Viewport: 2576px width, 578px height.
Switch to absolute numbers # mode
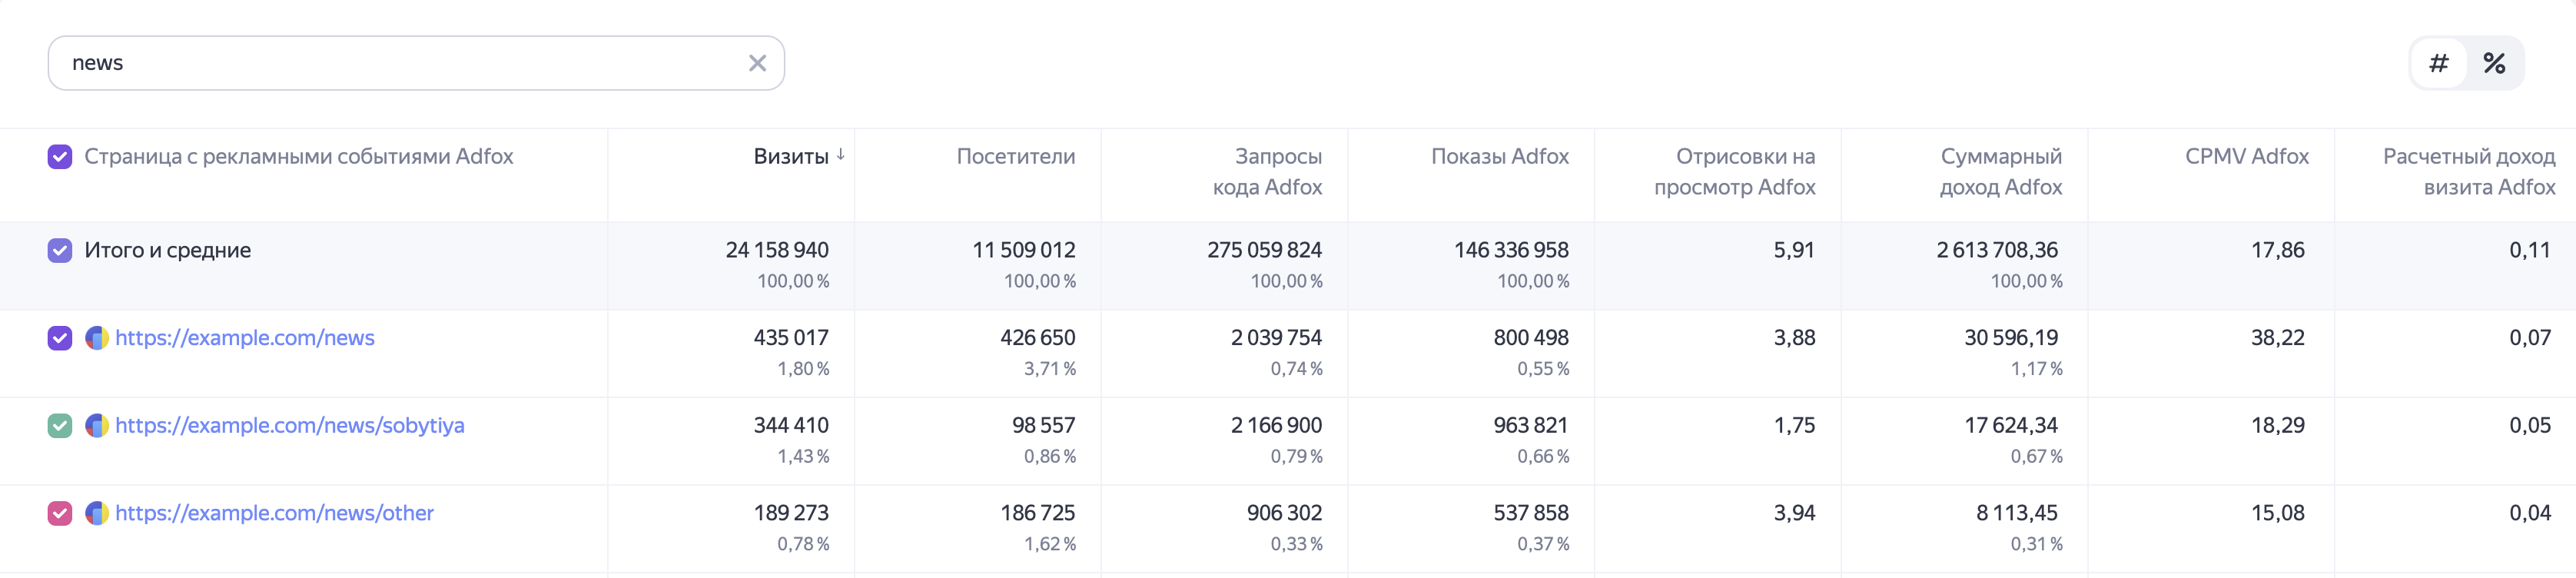(2439, 63)
